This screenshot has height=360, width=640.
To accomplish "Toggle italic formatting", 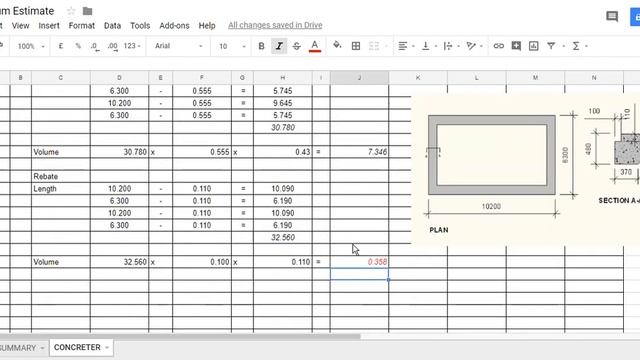I will [x=279, y=46].
